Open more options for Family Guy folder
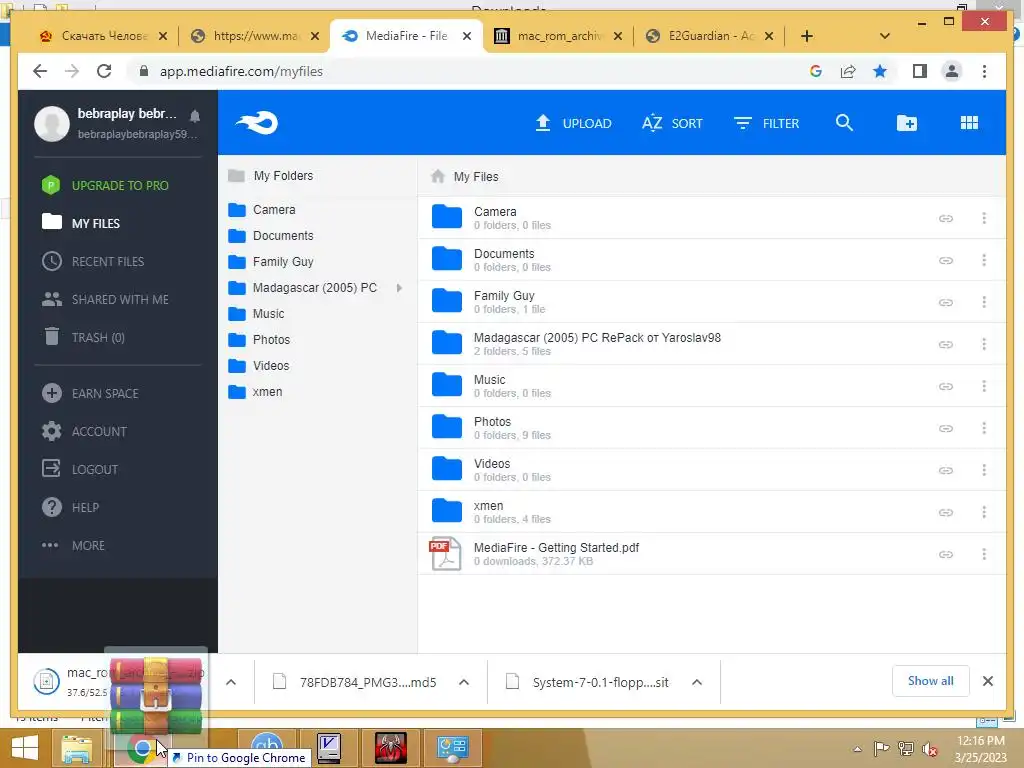Screen dimensions: 1024x768 coord(984,302)
